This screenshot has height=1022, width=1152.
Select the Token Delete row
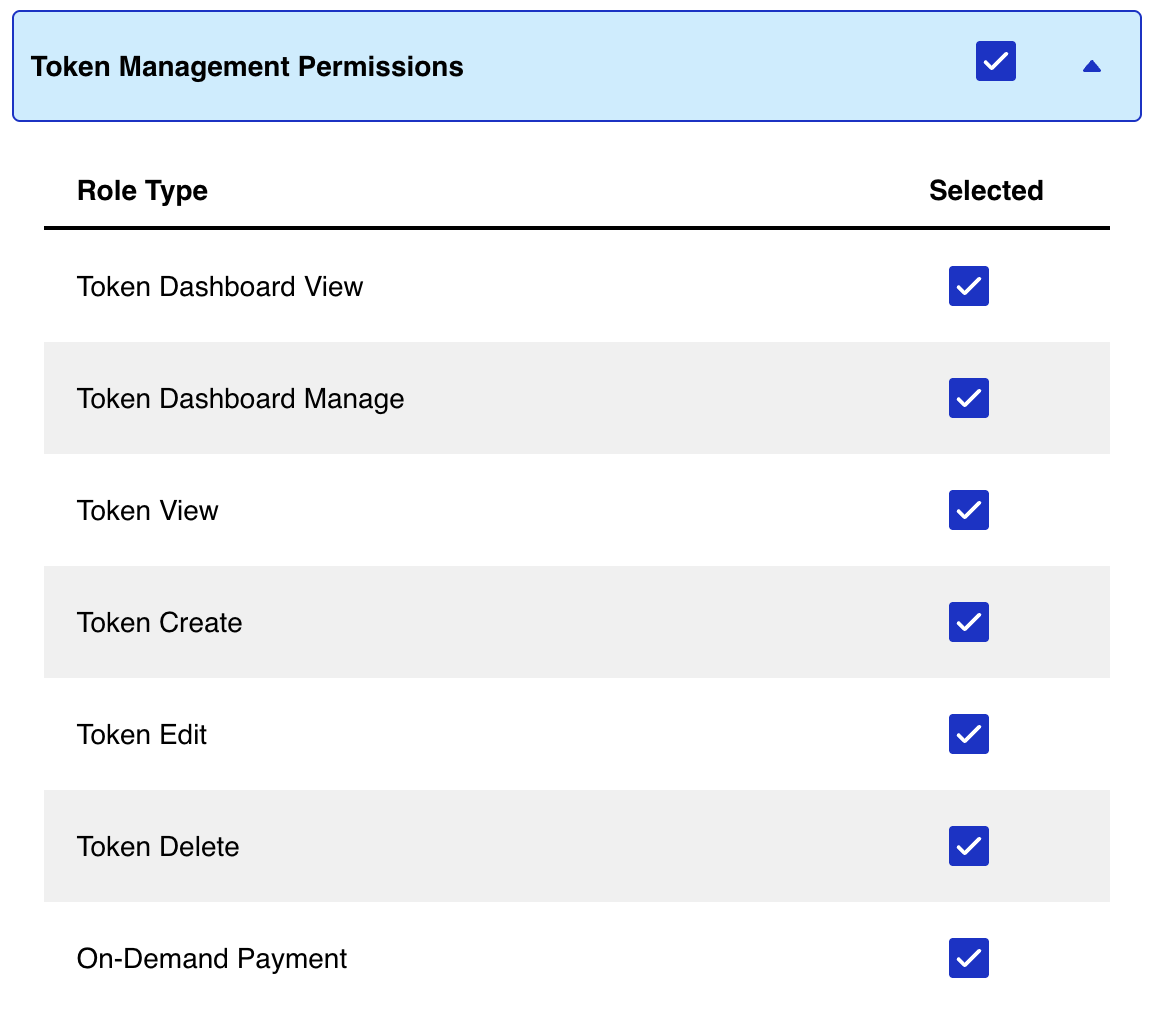pyautogui.click(x=158, y=846)
